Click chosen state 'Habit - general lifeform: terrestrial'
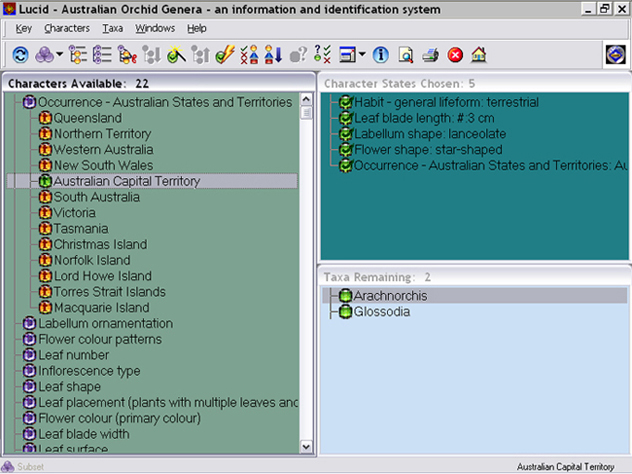 tap(446, 102)
